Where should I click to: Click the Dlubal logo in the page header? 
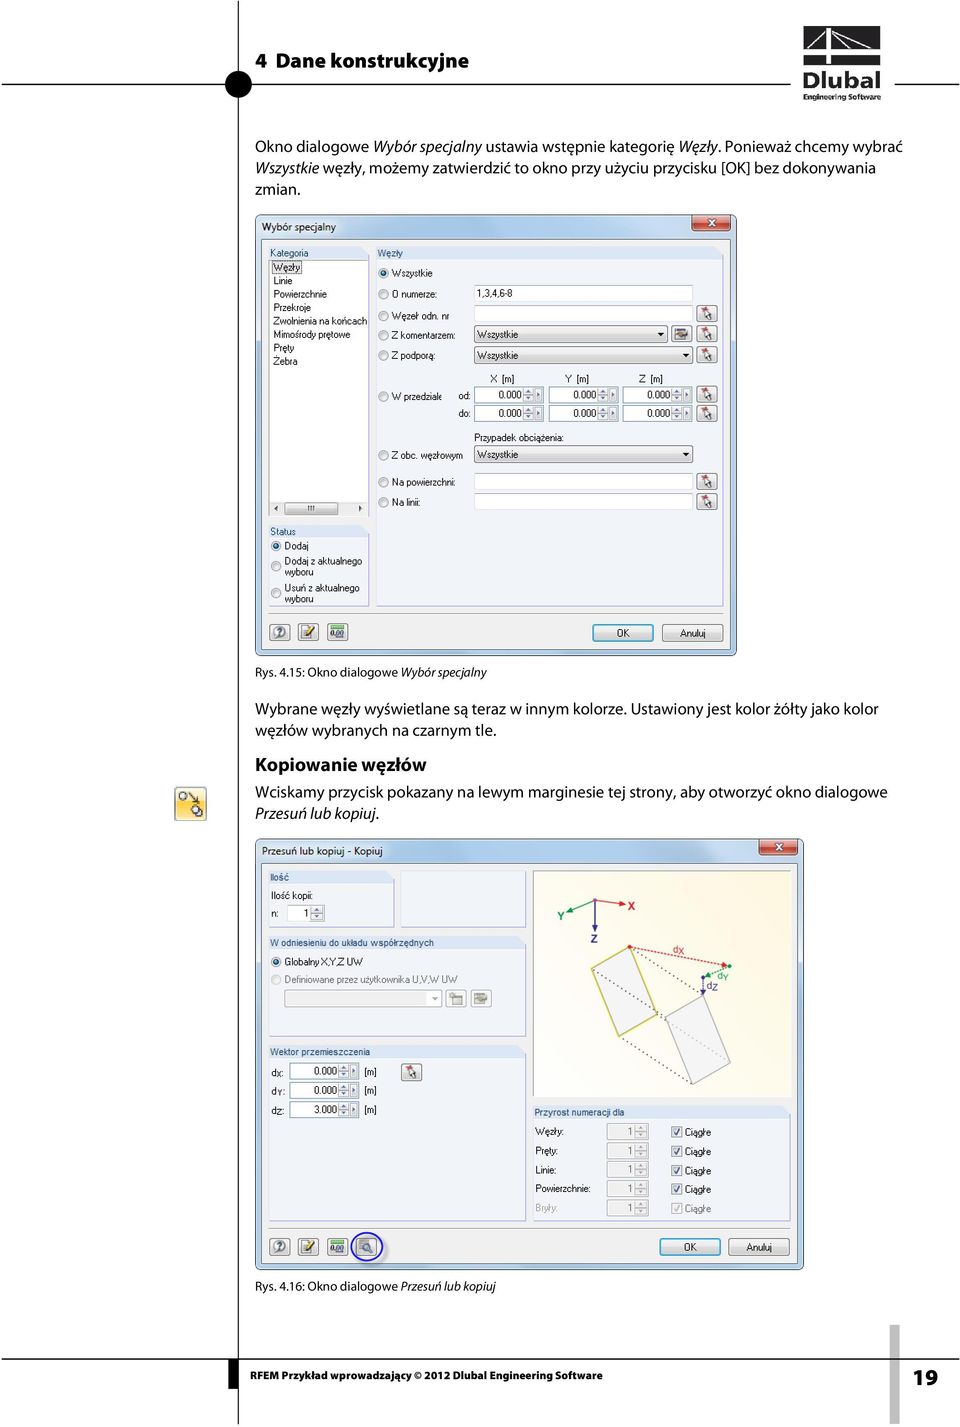(x=842, y=63)
